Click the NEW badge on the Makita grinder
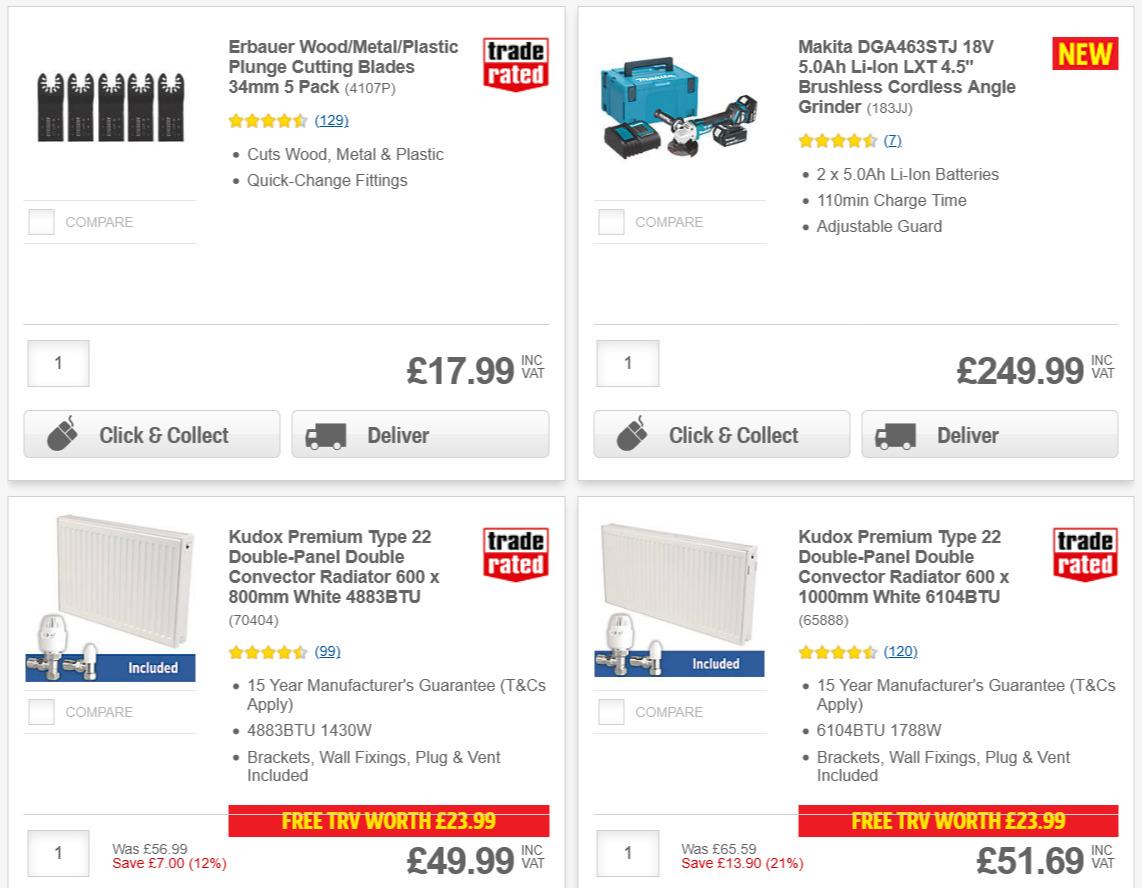 [1084, 54]
